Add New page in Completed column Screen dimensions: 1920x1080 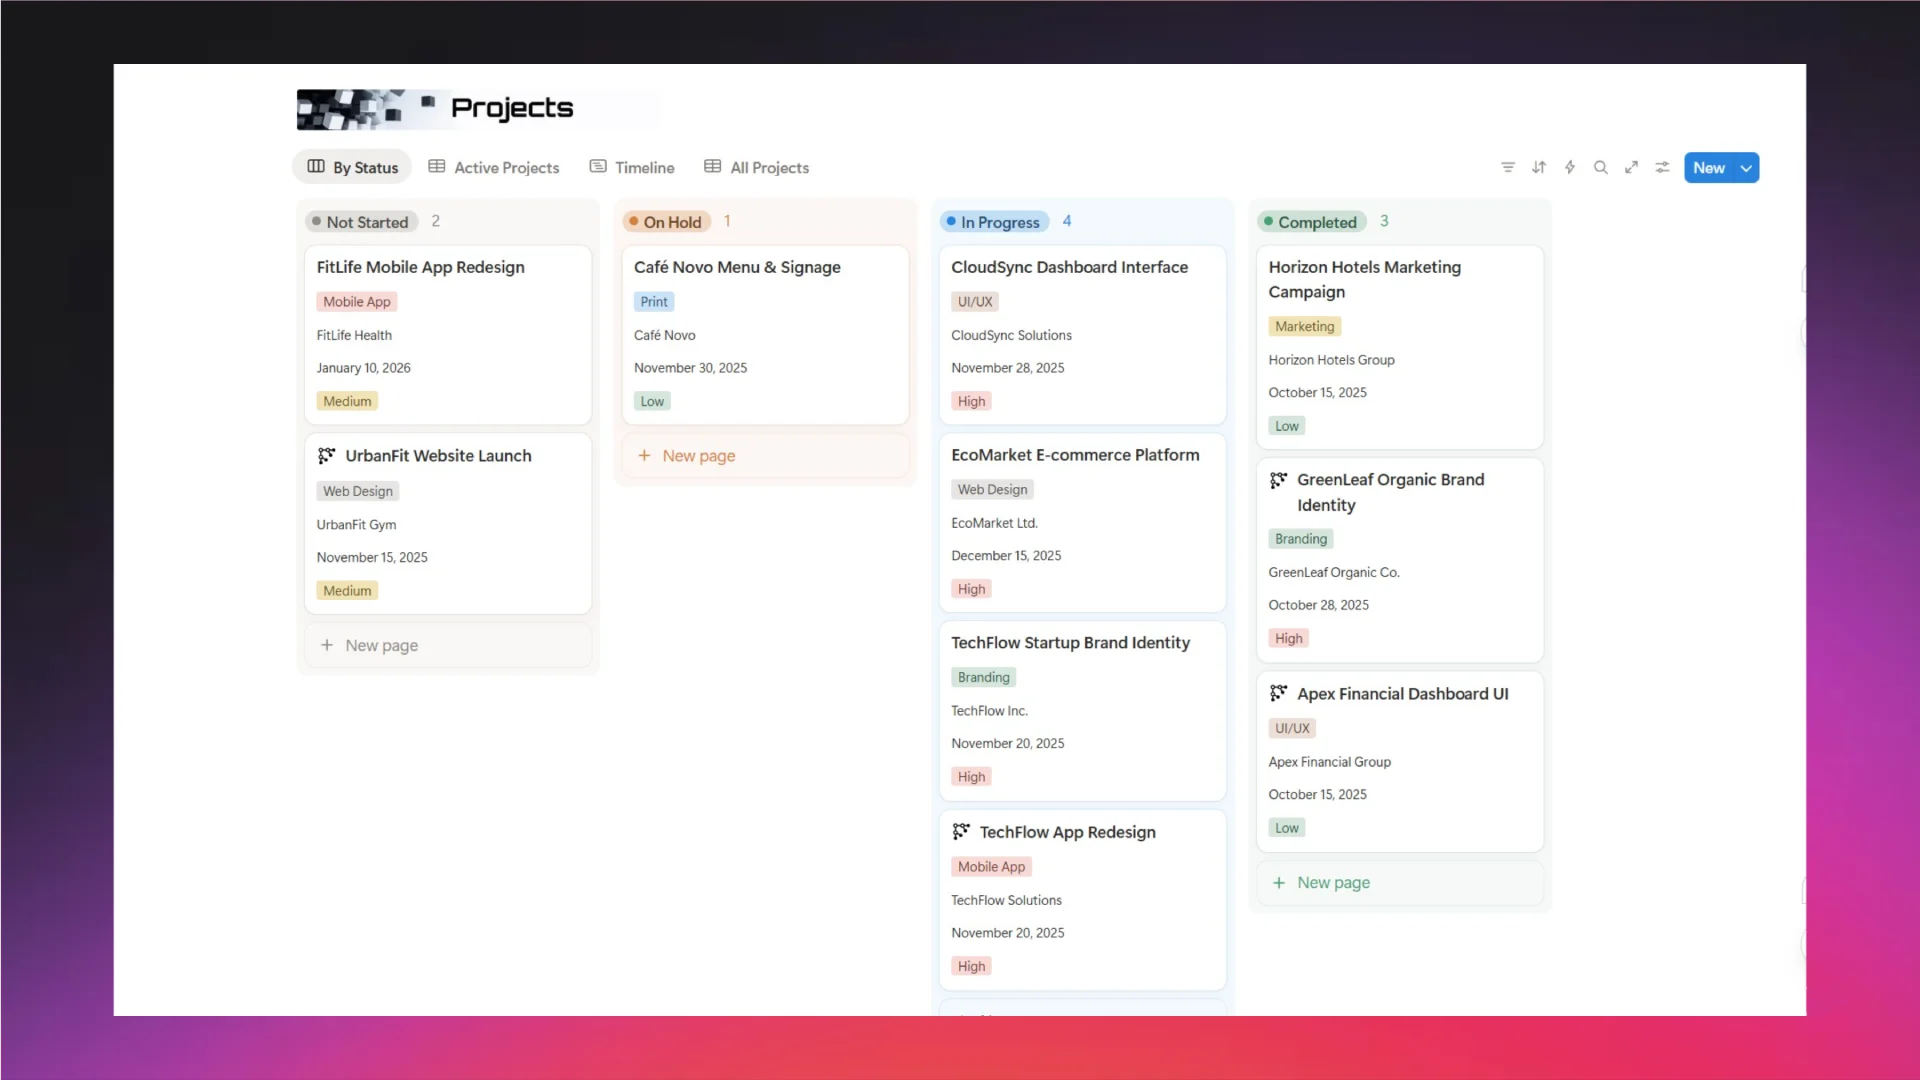[x=1400, y=882]
